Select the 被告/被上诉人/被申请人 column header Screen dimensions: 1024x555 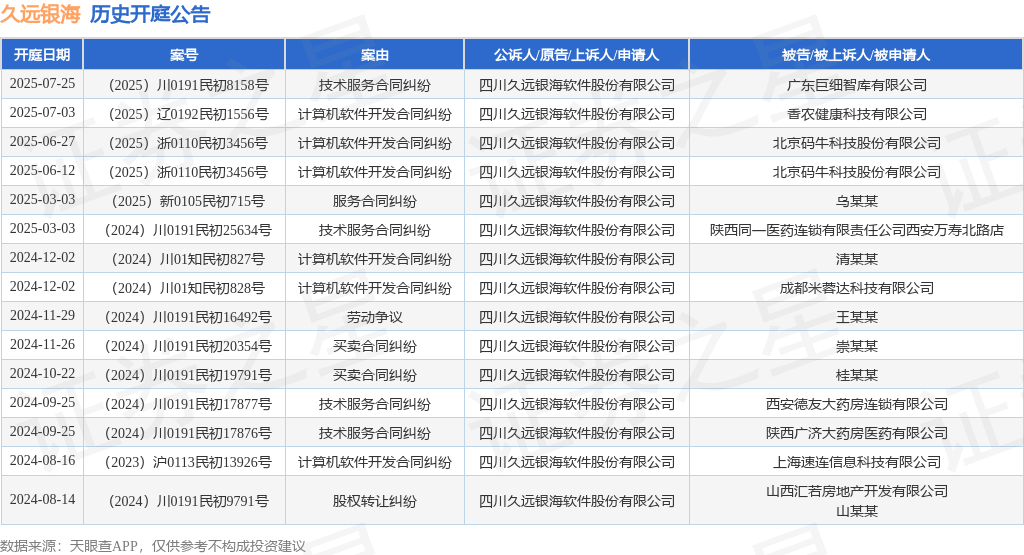tap(856, 55)
